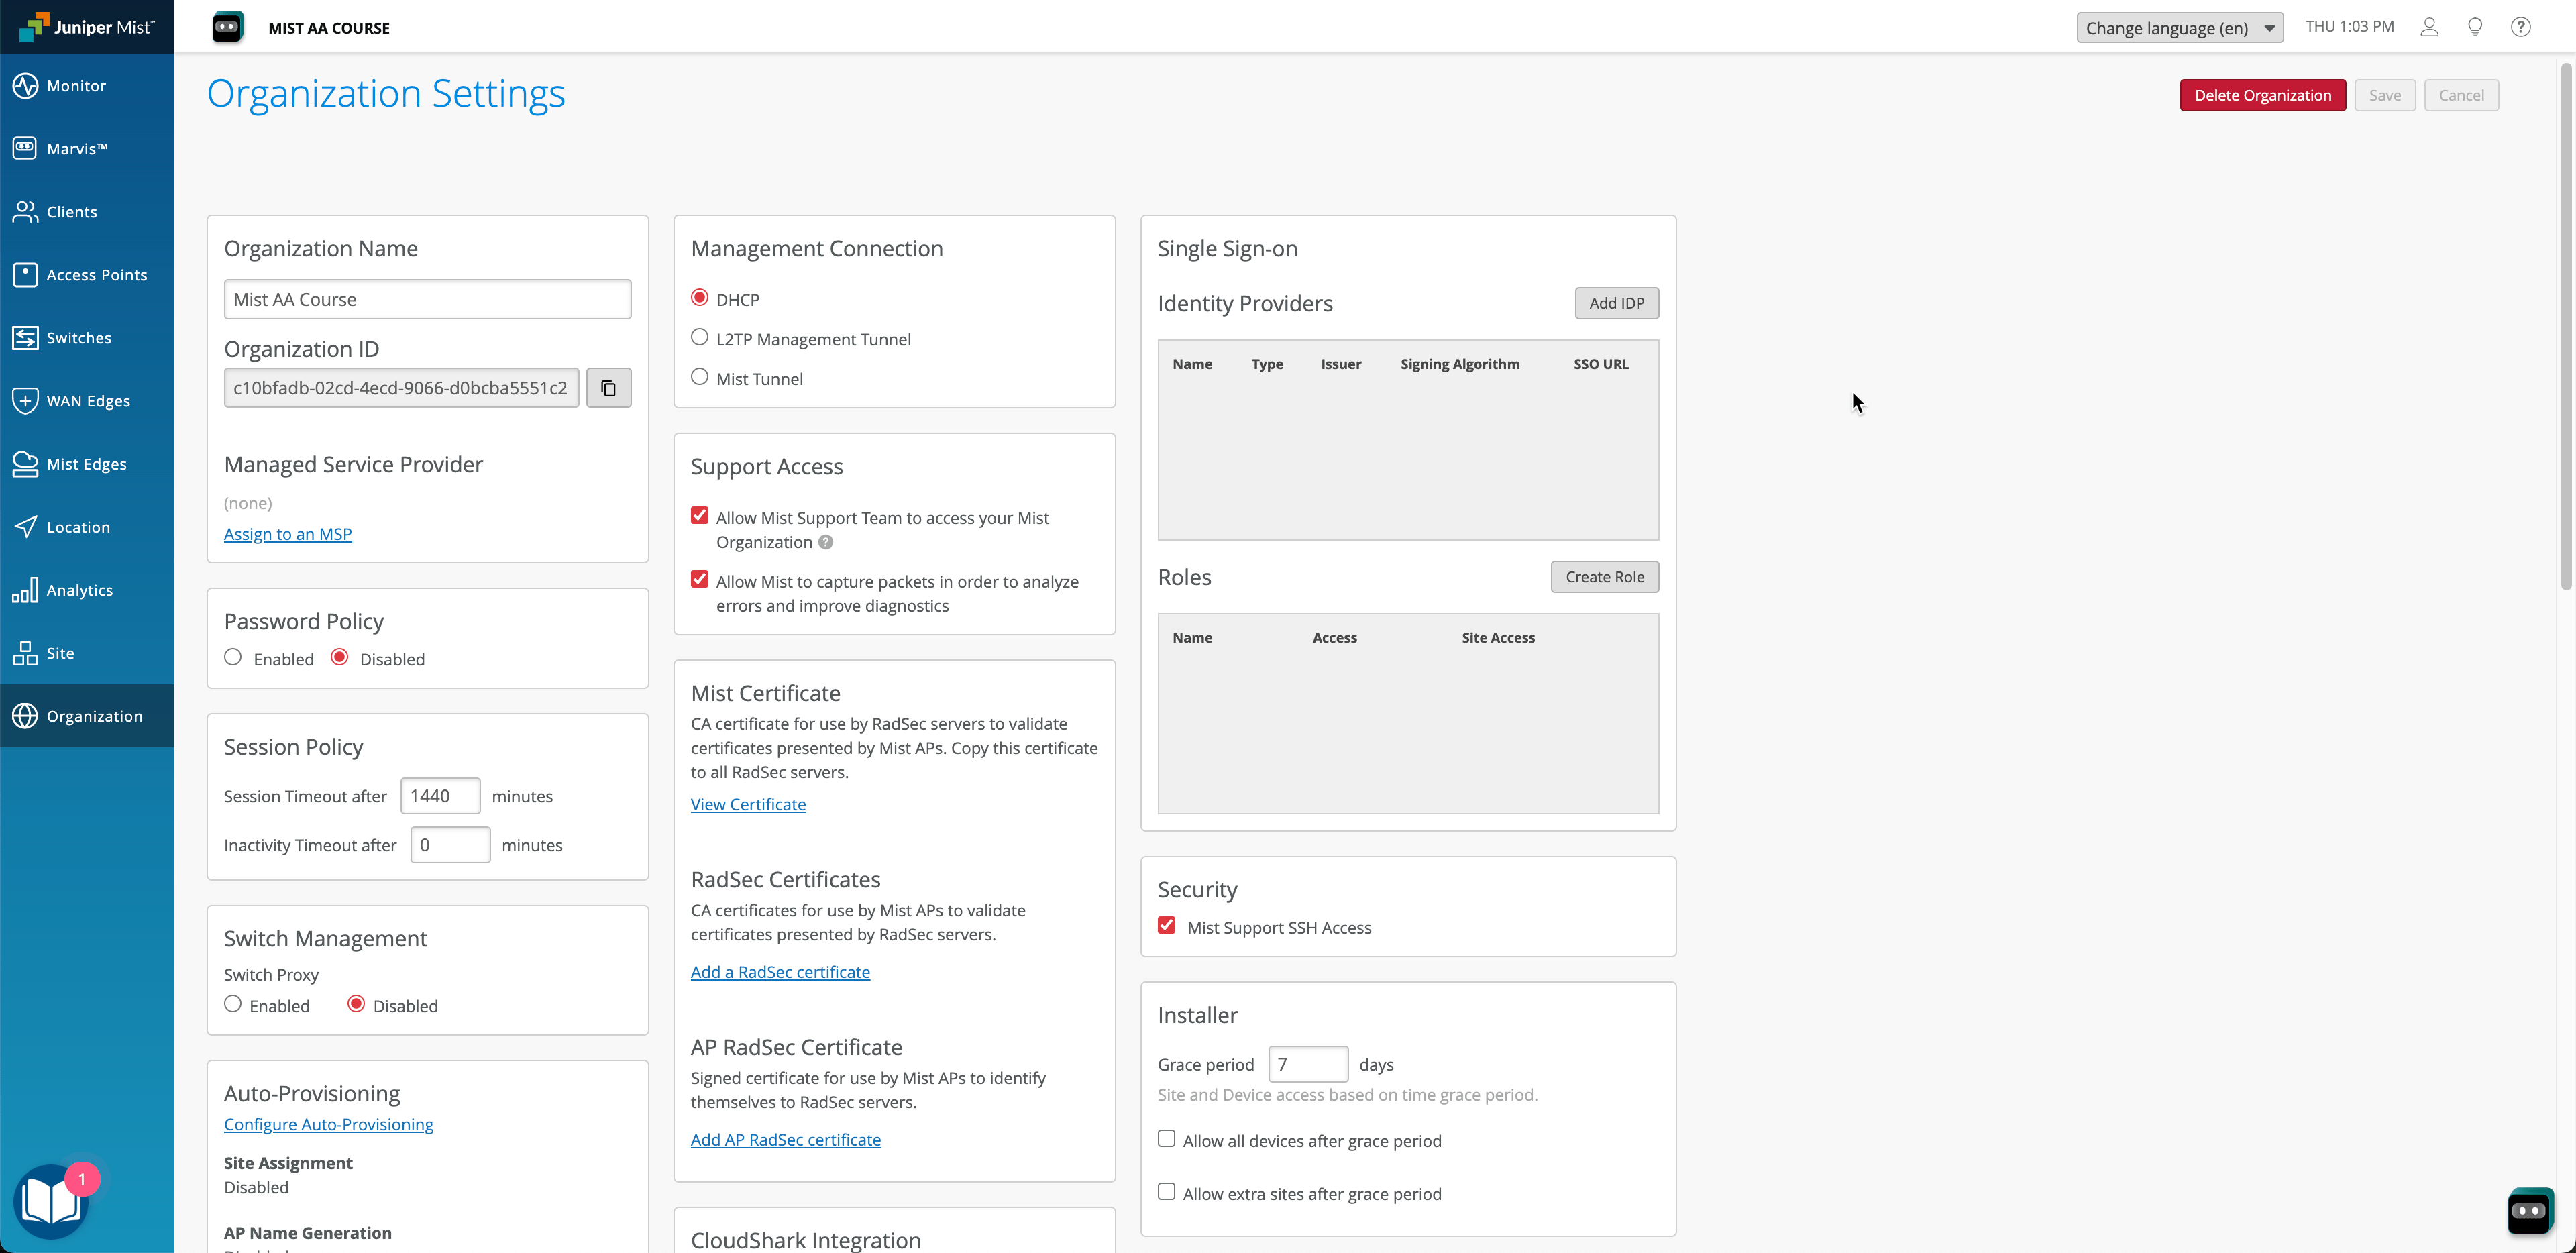Open the Monitor tab in sidebar
2576x1253 pixels.
click(75, 85)
